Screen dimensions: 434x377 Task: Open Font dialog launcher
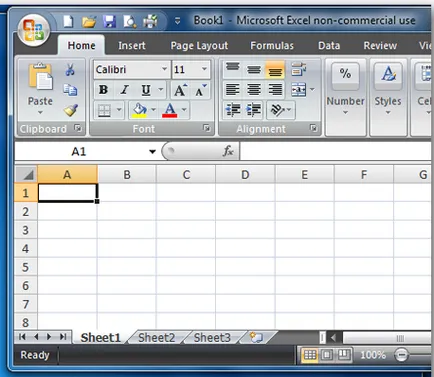[x=207, y=128]
